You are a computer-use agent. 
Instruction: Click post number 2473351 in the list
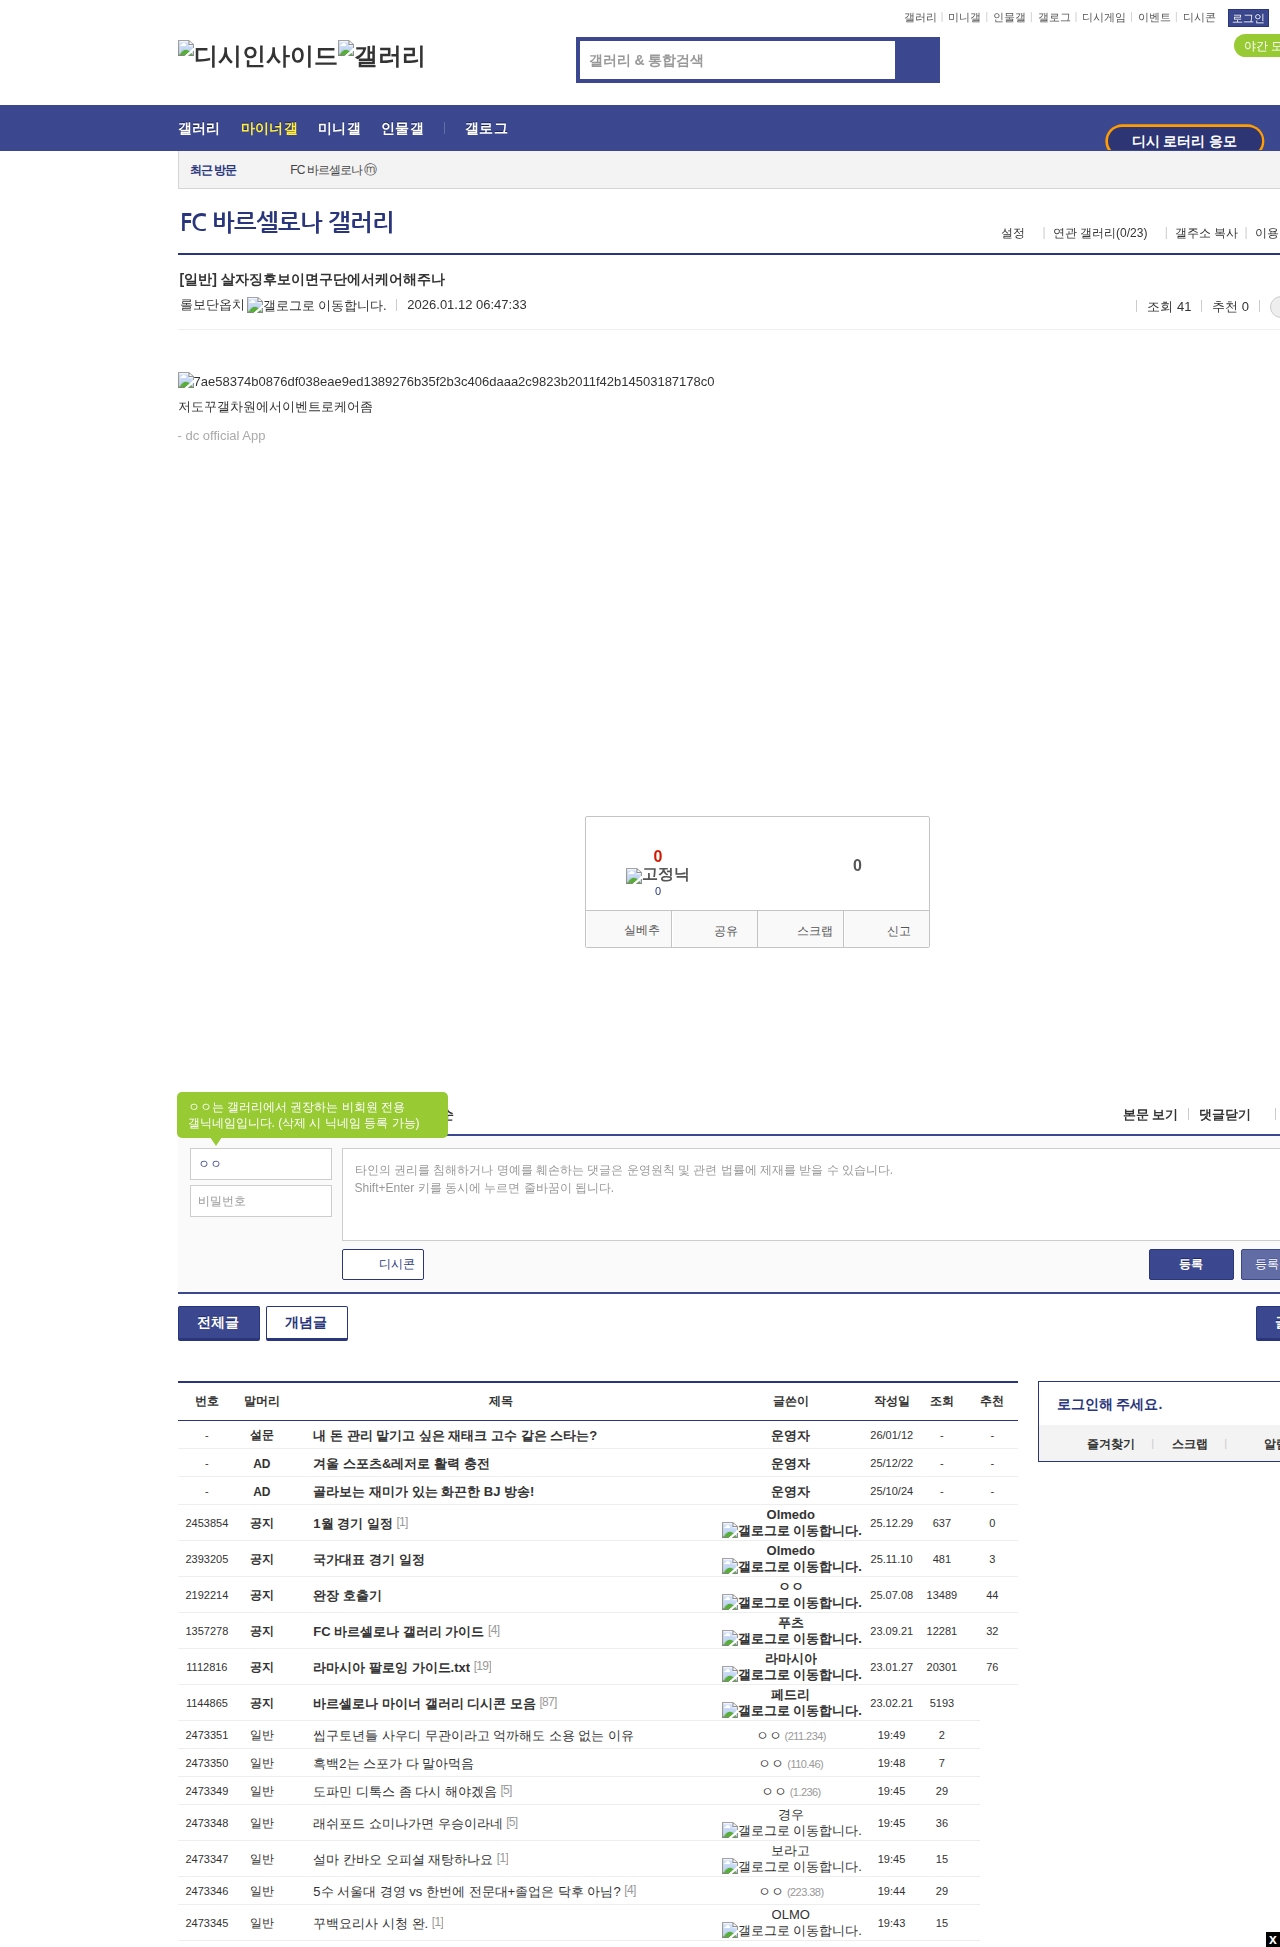click(207, 1736)
